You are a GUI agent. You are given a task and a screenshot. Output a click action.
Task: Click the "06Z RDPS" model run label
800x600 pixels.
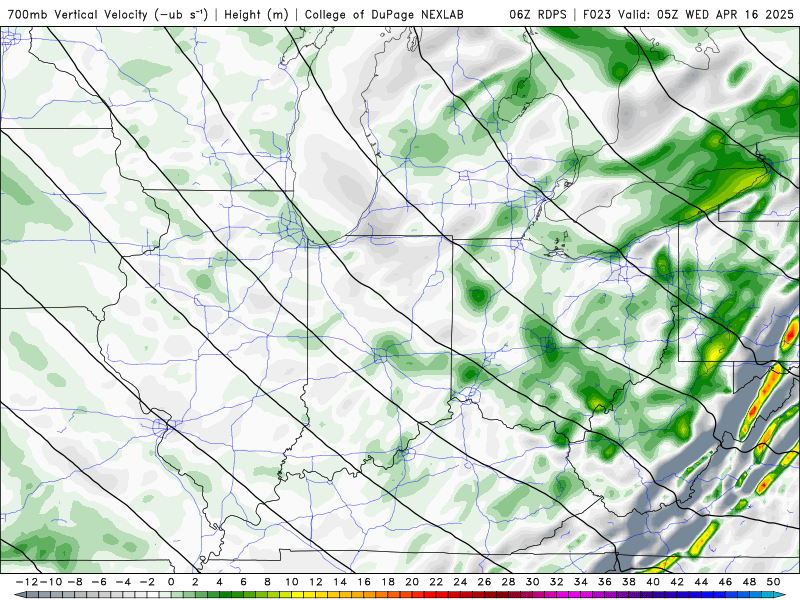538,14
